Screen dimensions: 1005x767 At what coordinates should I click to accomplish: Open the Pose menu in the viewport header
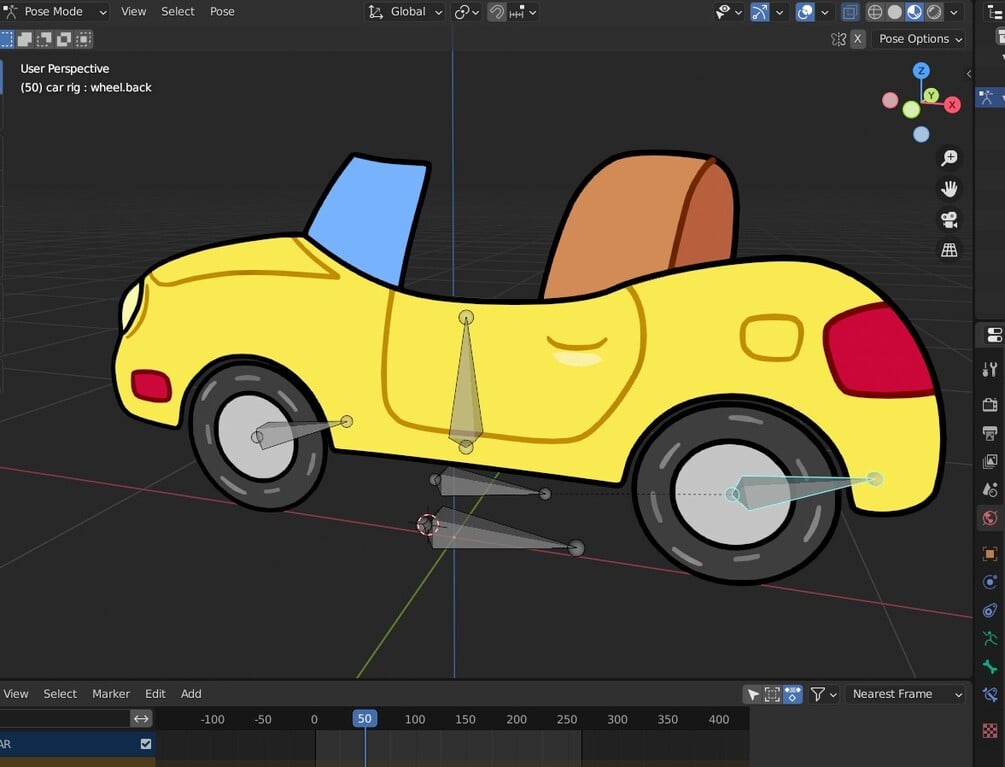click(222, 12)
